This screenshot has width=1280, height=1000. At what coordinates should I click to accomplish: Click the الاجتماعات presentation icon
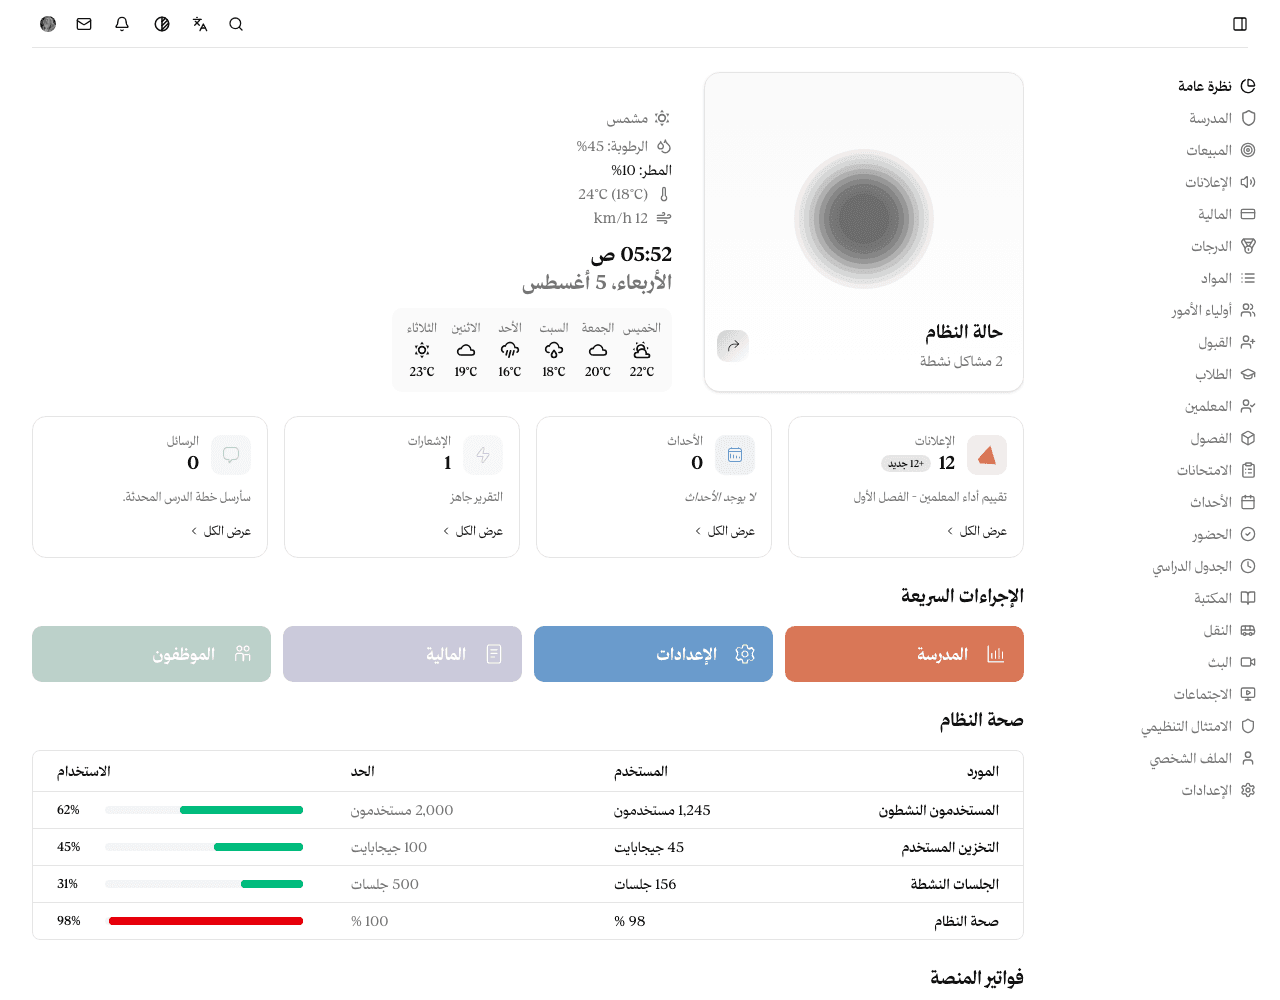click(1248, 694)
